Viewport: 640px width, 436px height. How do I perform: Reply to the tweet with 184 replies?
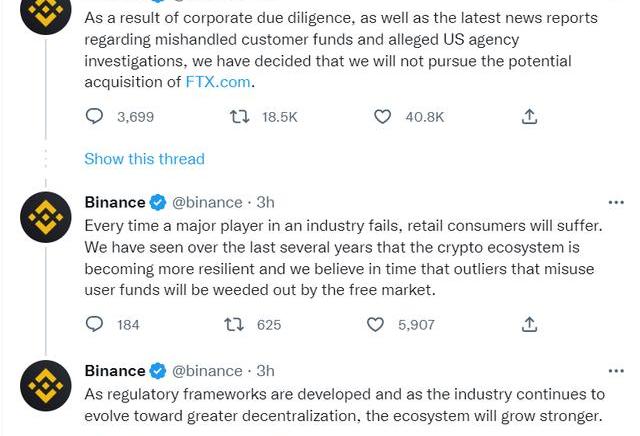click(95, 324)
